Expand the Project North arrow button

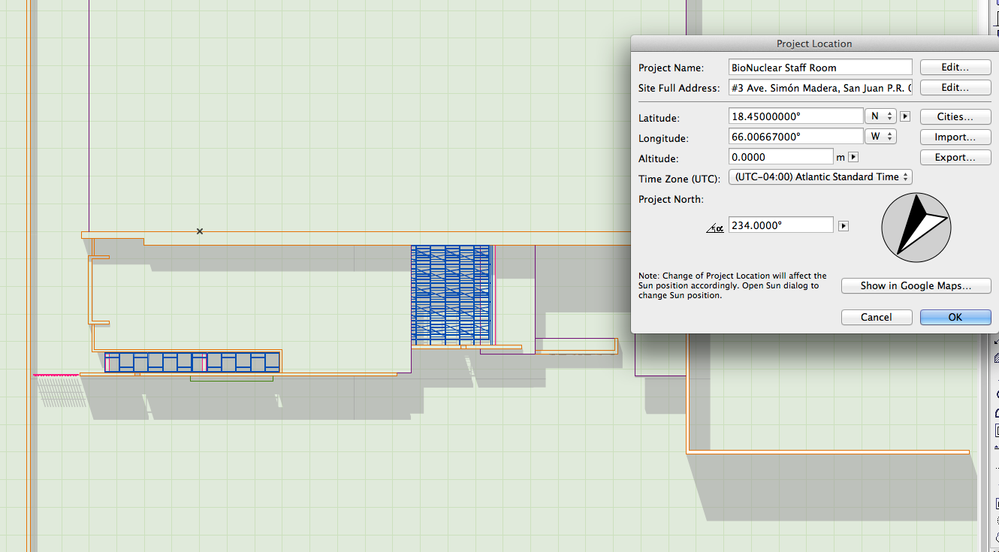(844, 226)
